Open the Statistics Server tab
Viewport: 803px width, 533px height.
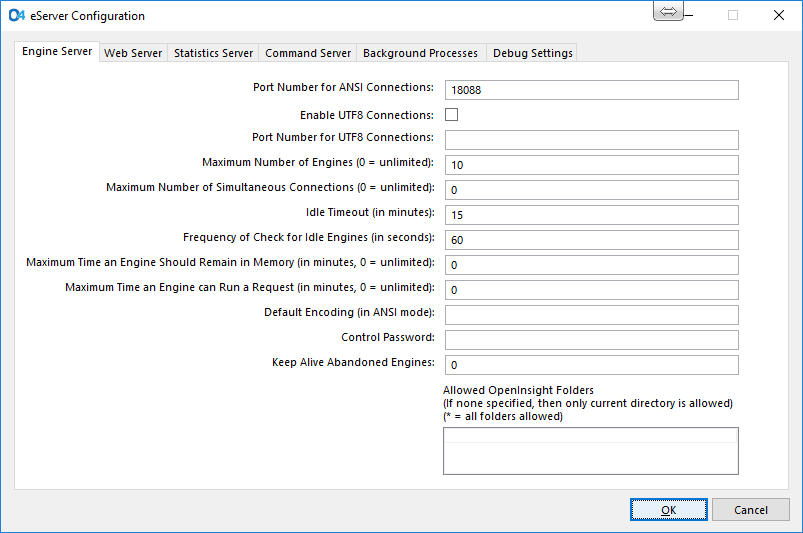coord(213,53)
